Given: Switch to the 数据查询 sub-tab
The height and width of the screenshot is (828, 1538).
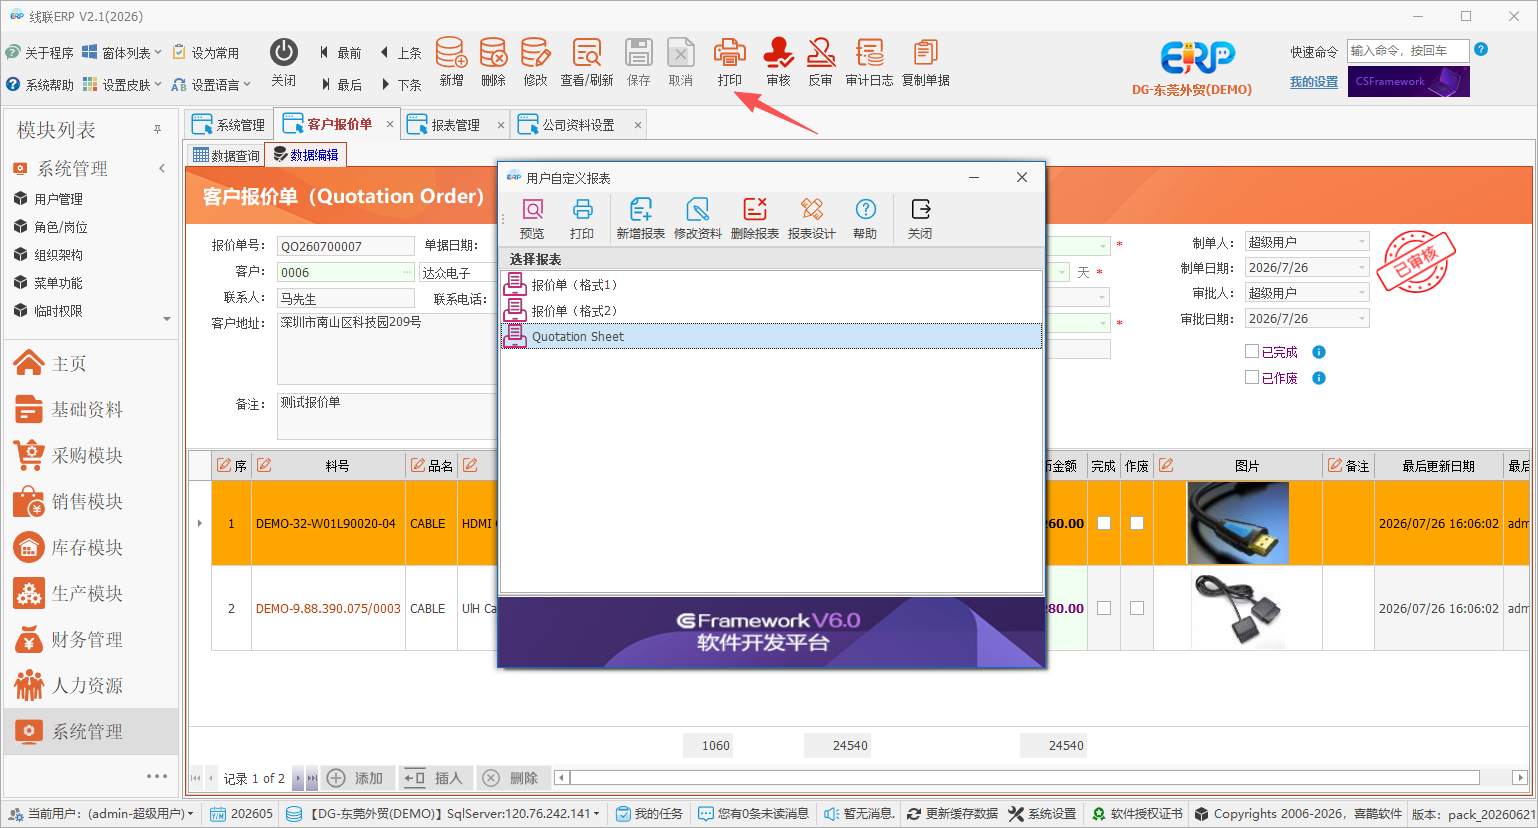Looking at the screenshot, I should click(x=226, y=155).
